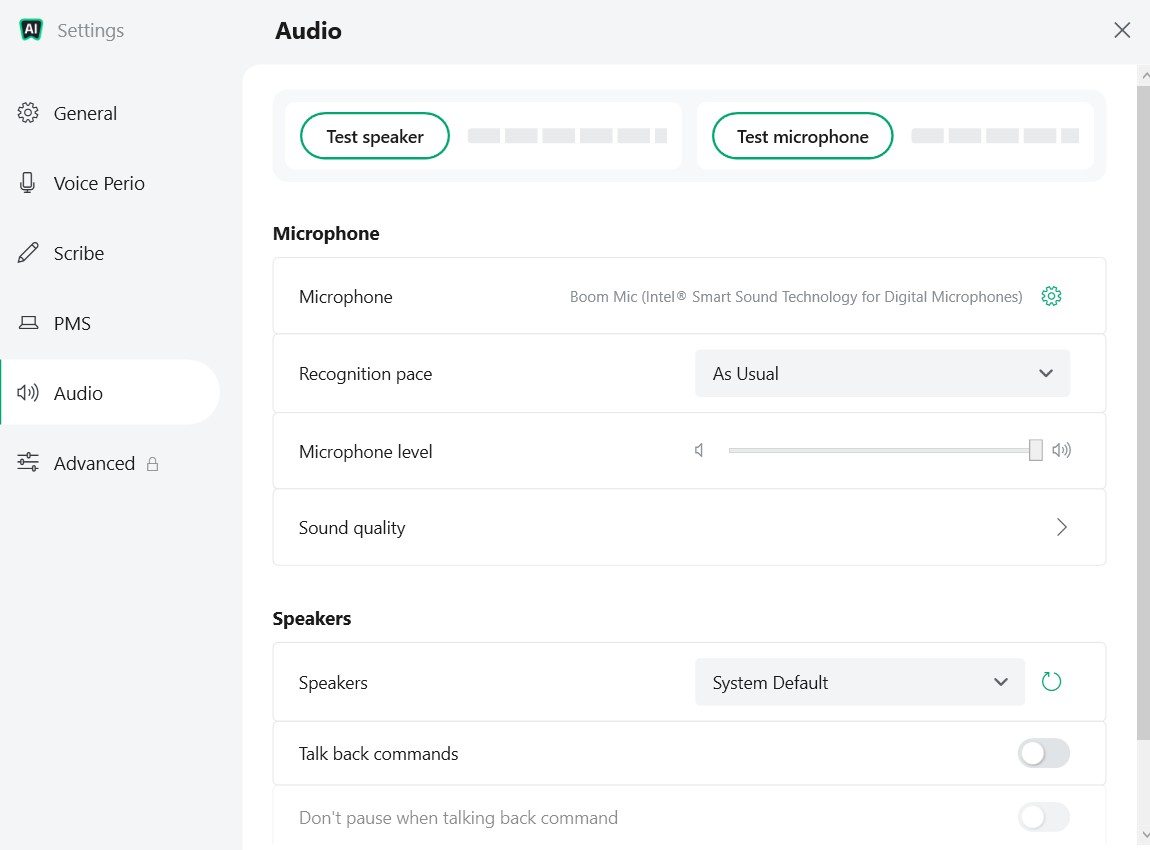The height and width of the screenshot is (850, 1150).
Task: Click the Audio speaker icon in sidebar
Action: point(28,392)
